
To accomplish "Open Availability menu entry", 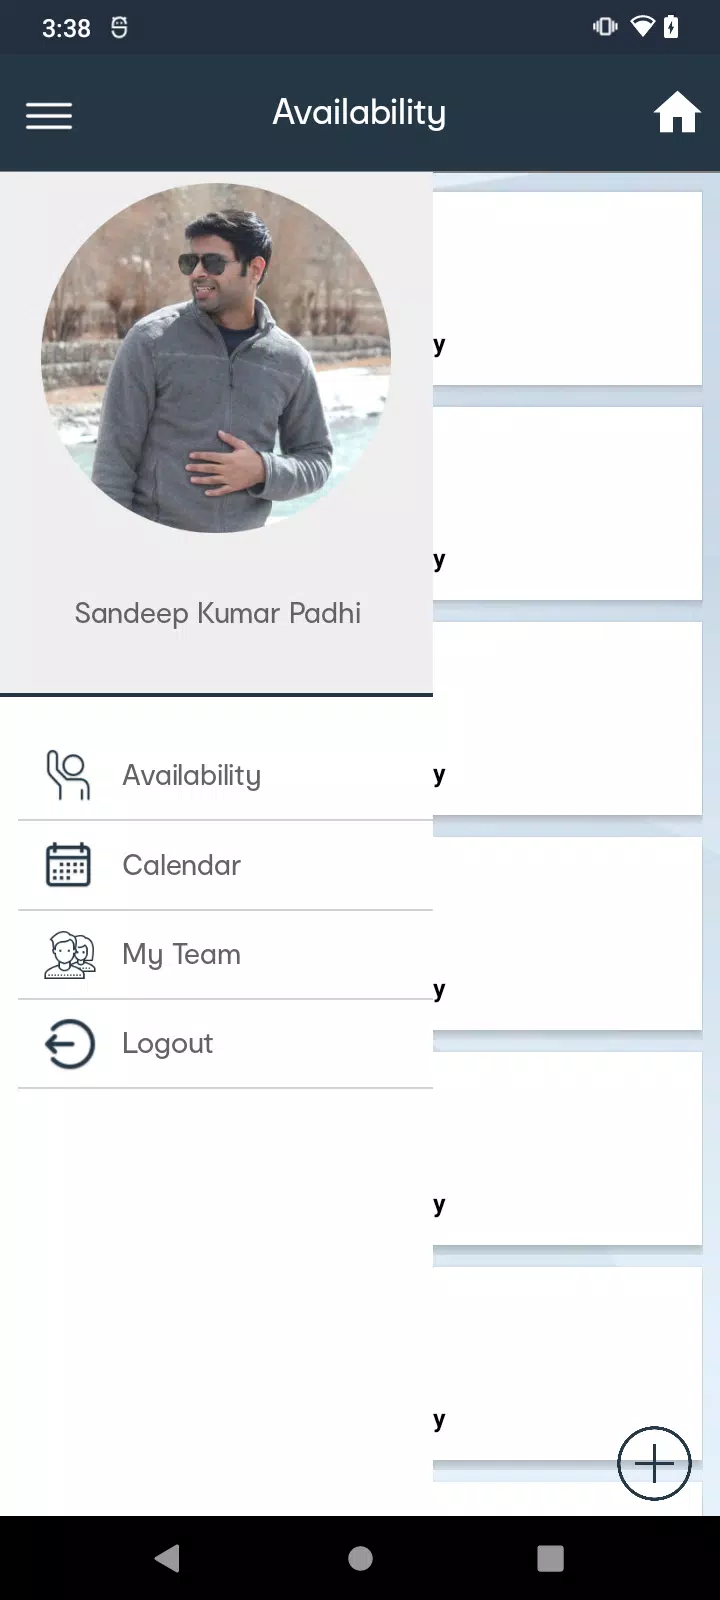I will click(x=225, y=776).
